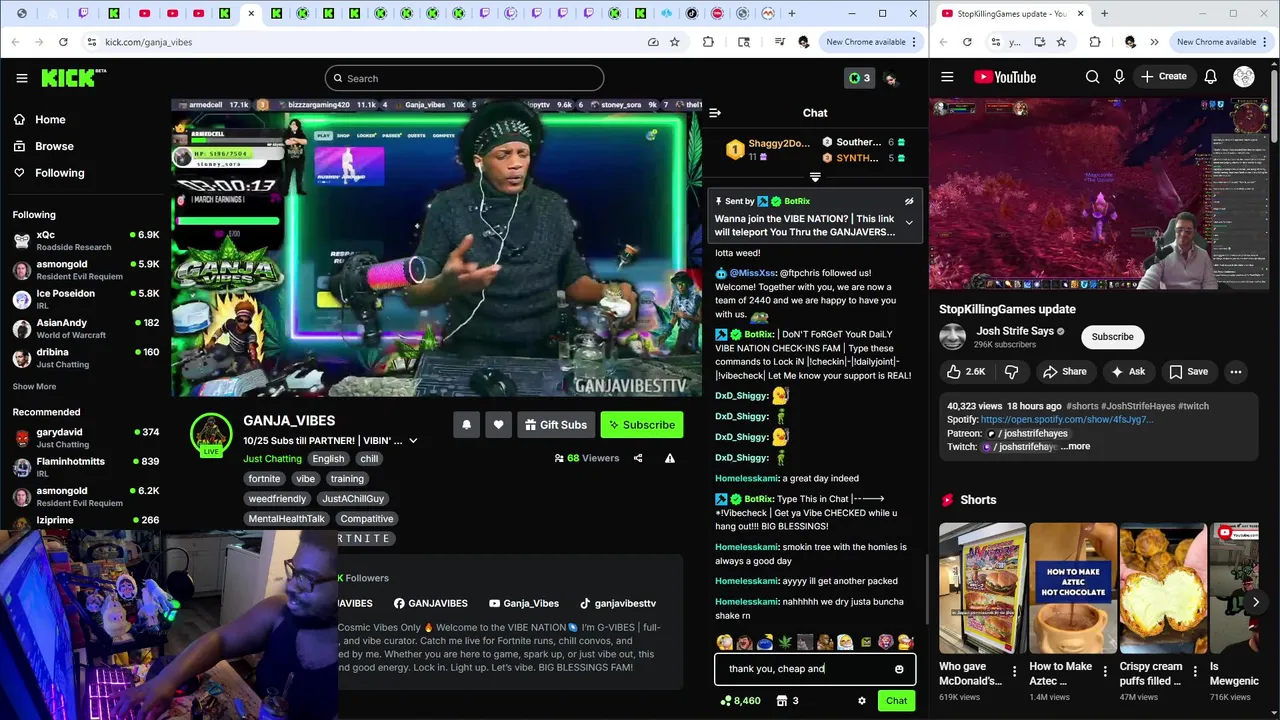Open xQc channel in Following list
The image size is (1280, 720).
(x=85, y=240)
